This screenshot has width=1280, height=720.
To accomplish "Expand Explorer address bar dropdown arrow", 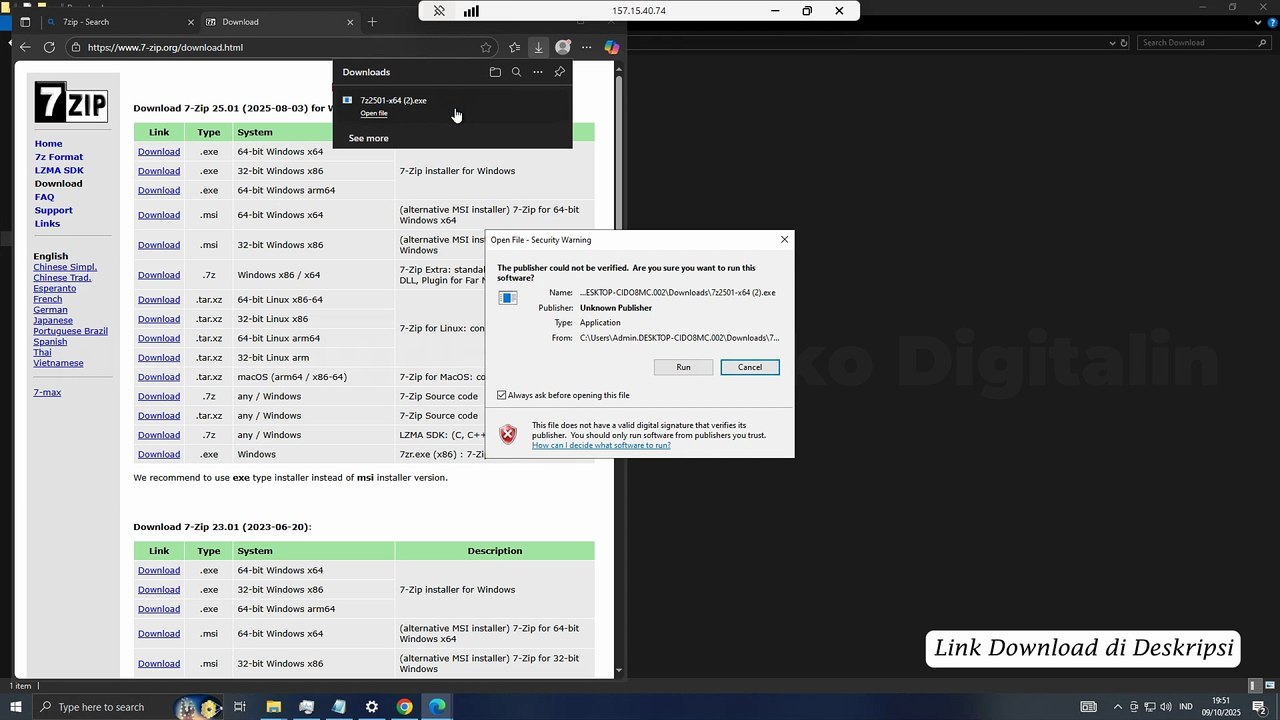I will tap(1112, 43).
